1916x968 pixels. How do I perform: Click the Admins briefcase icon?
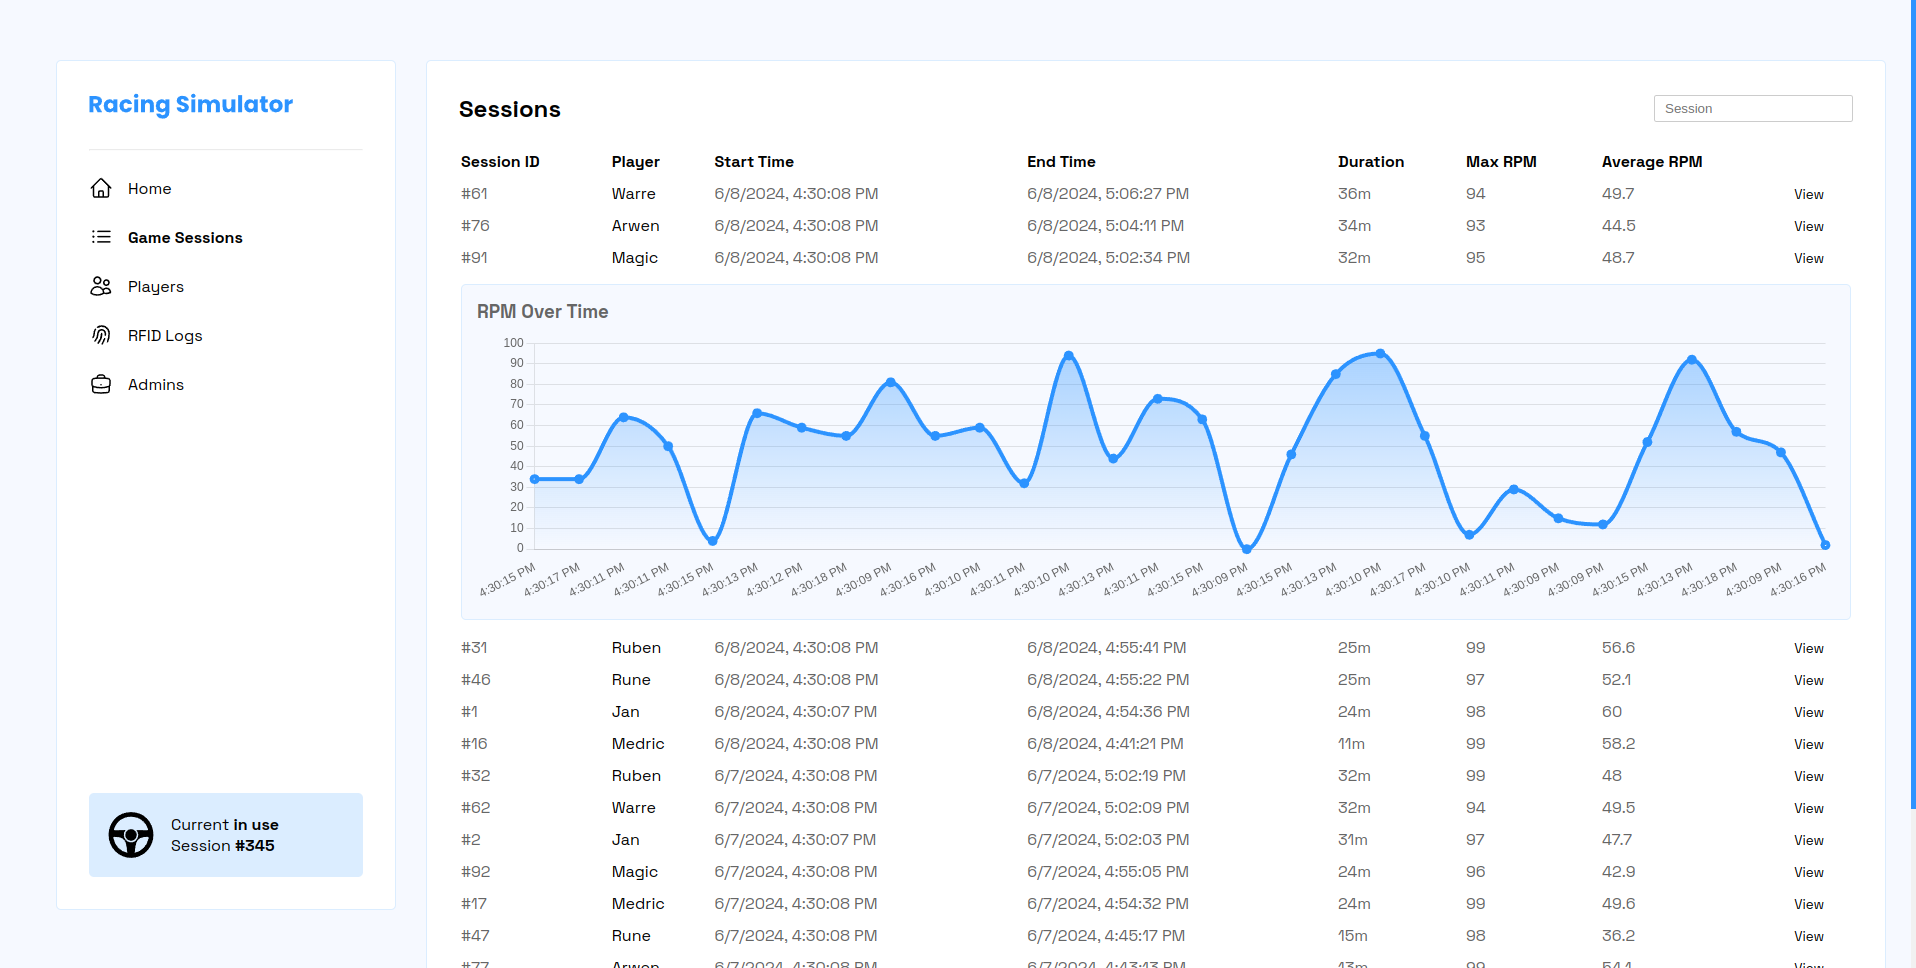pyautogui.click(x=101, y=384)
